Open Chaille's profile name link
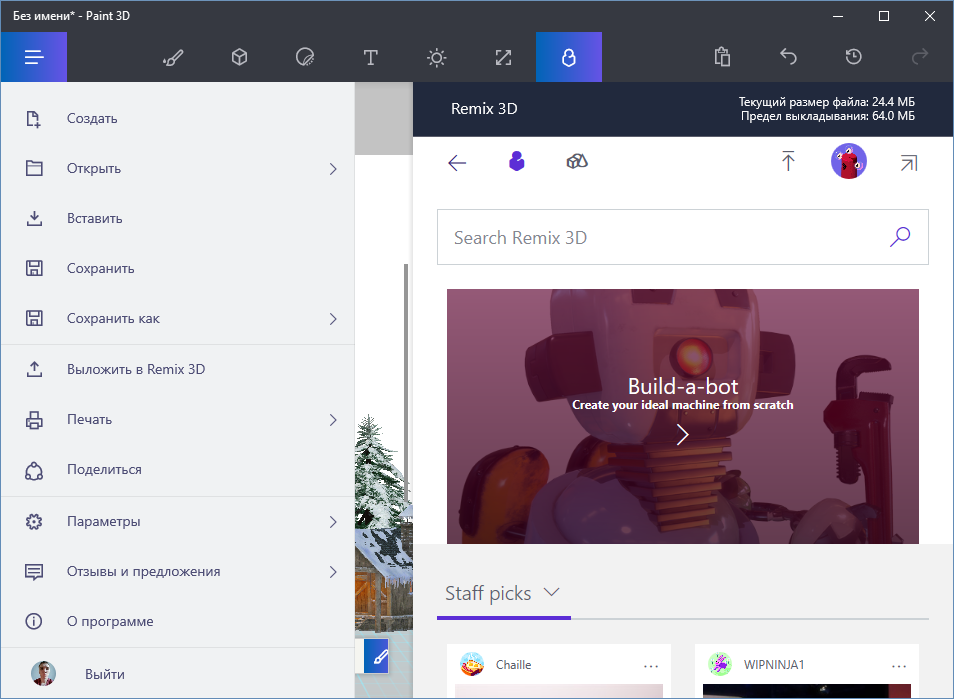Viewport: 954px width, 699px height. [514, 665]
